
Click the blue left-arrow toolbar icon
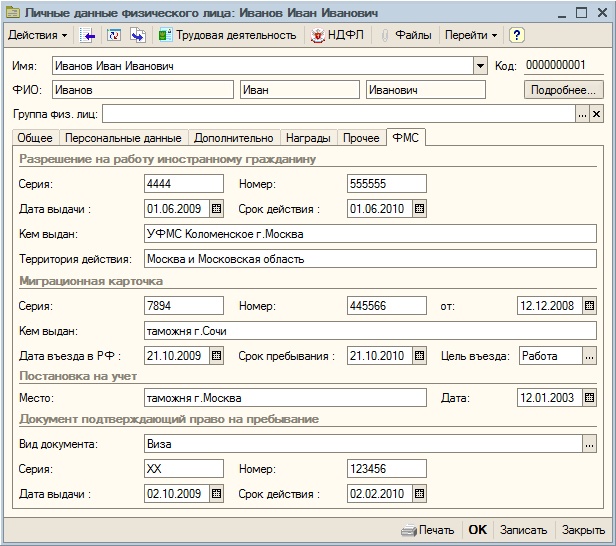[x=87, y=35]
